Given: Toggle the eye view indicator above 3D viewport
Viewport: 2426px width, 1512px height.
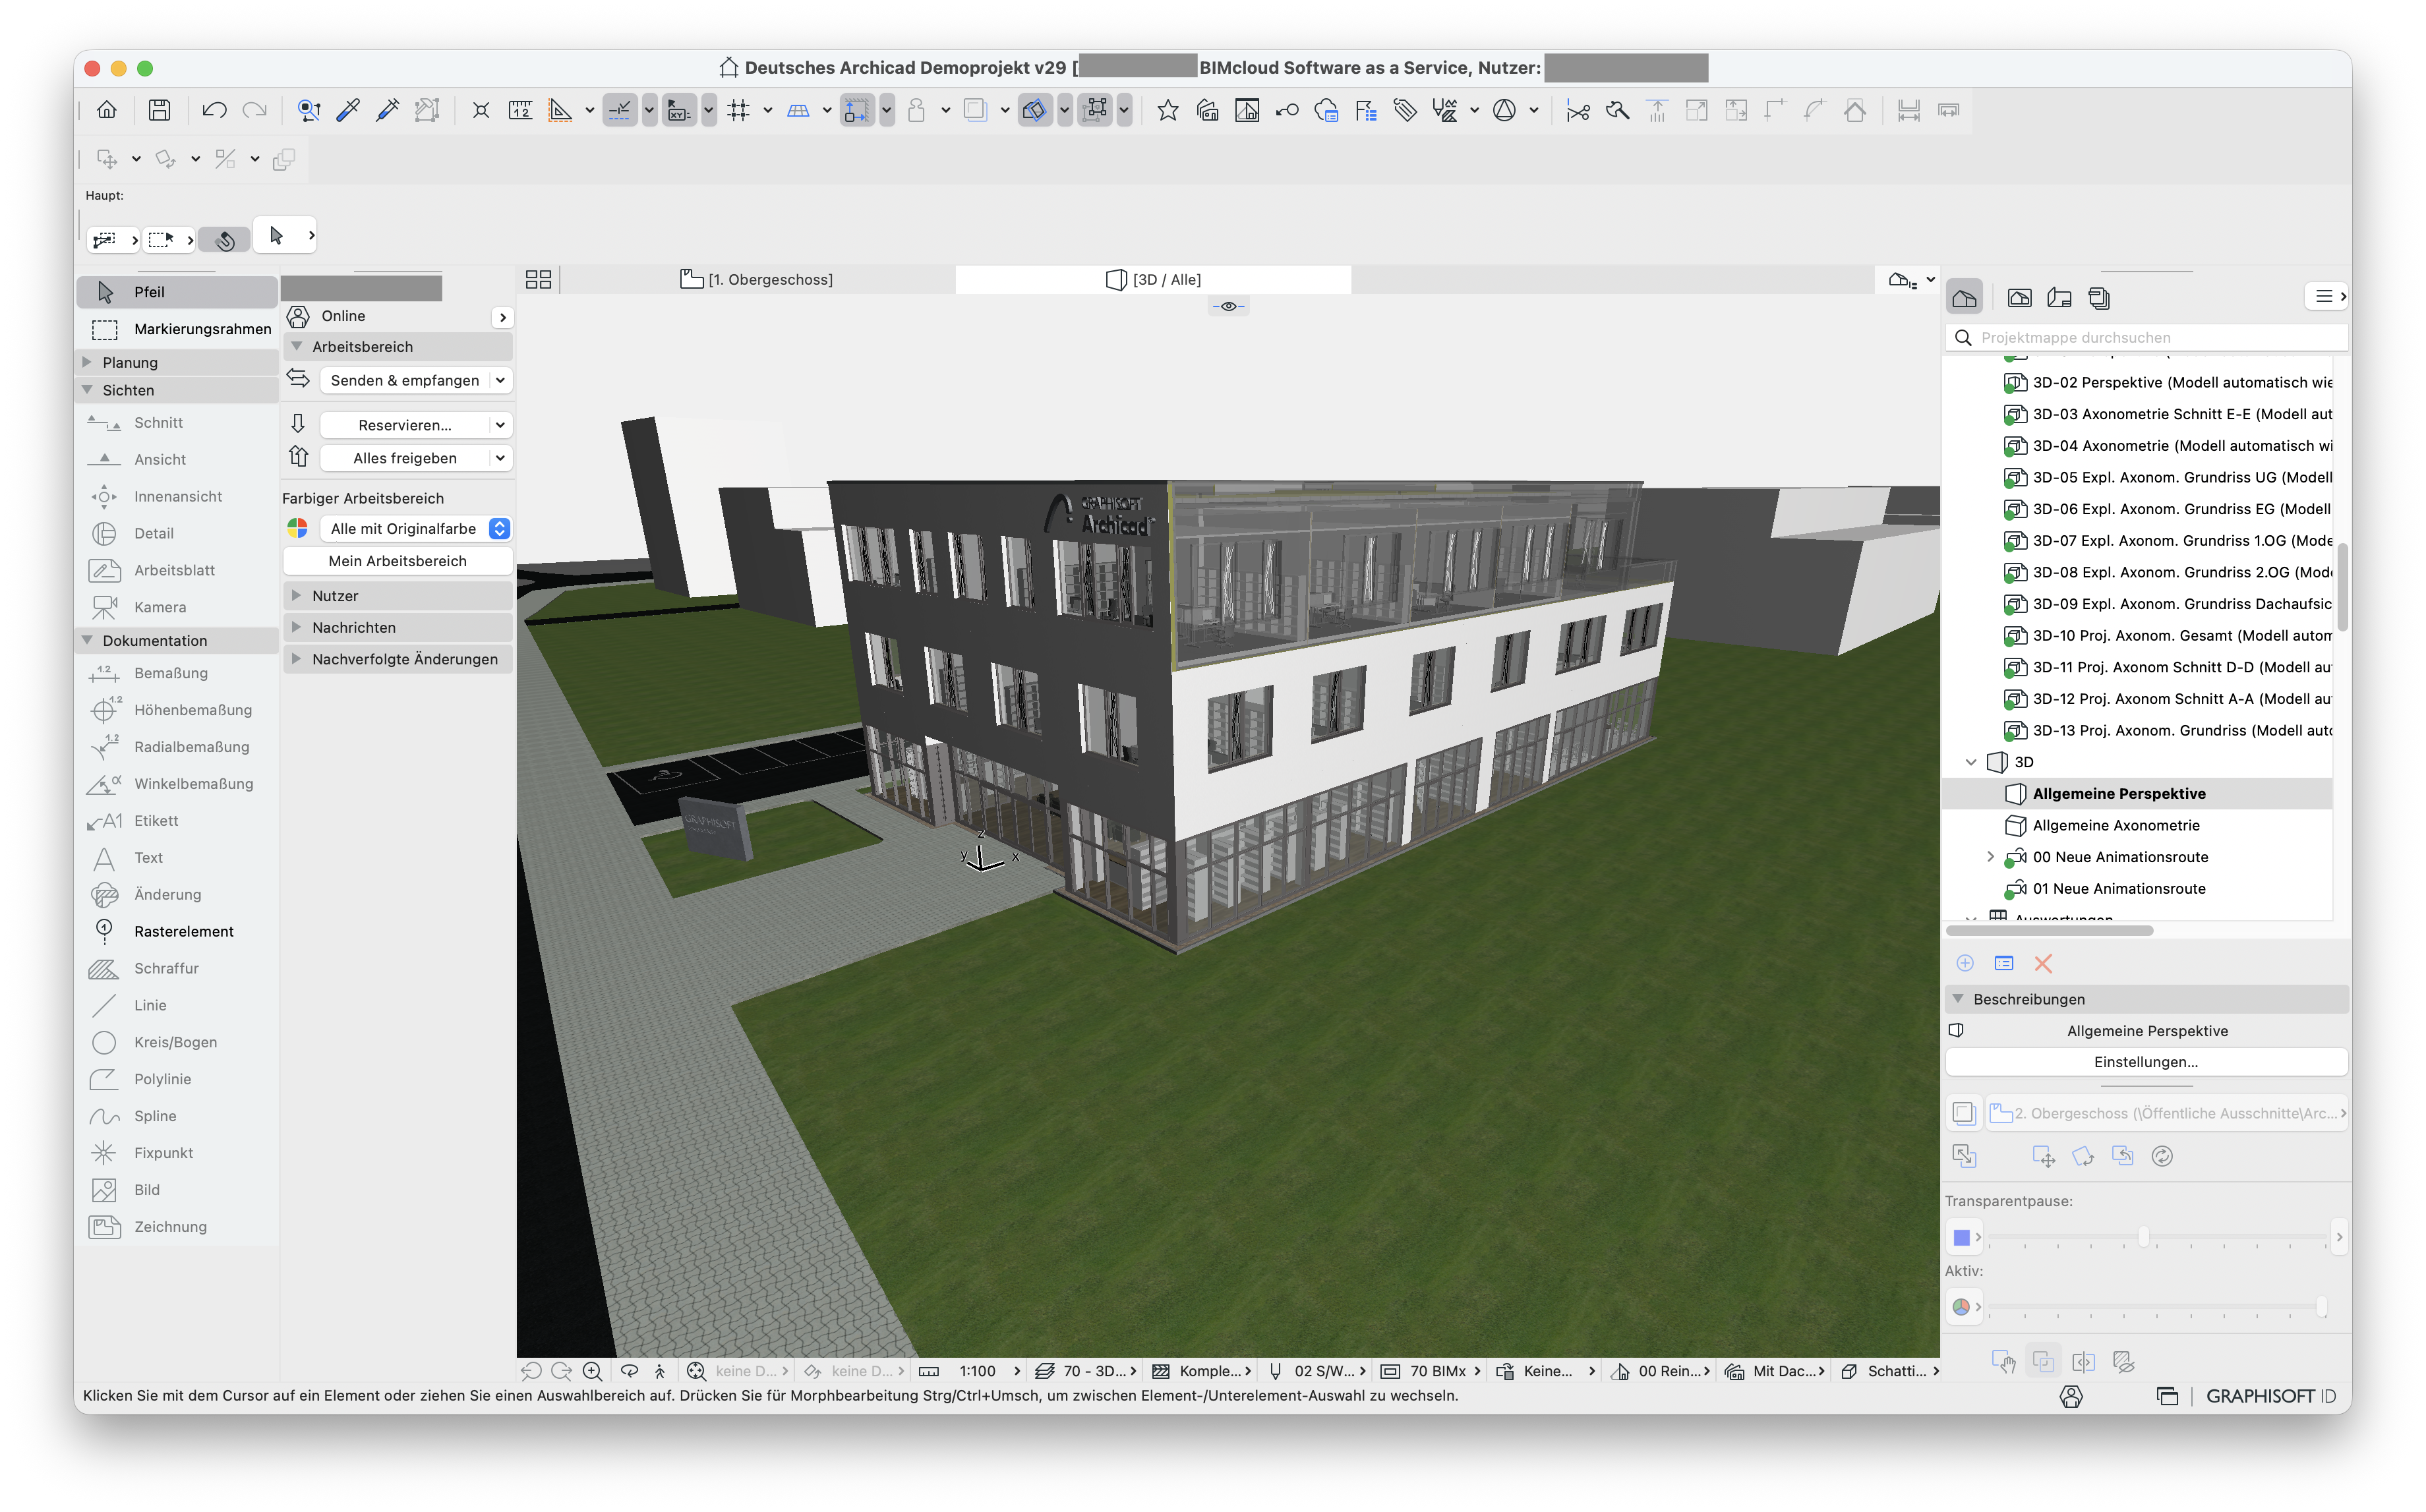Looking at the screenshot, I should click(1228, 306).
